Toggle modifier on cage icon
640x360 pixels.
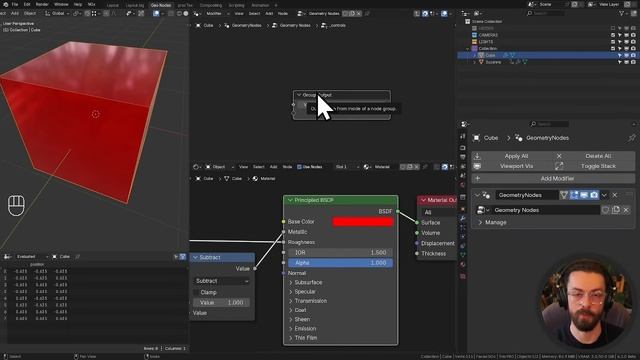[564, 195]
